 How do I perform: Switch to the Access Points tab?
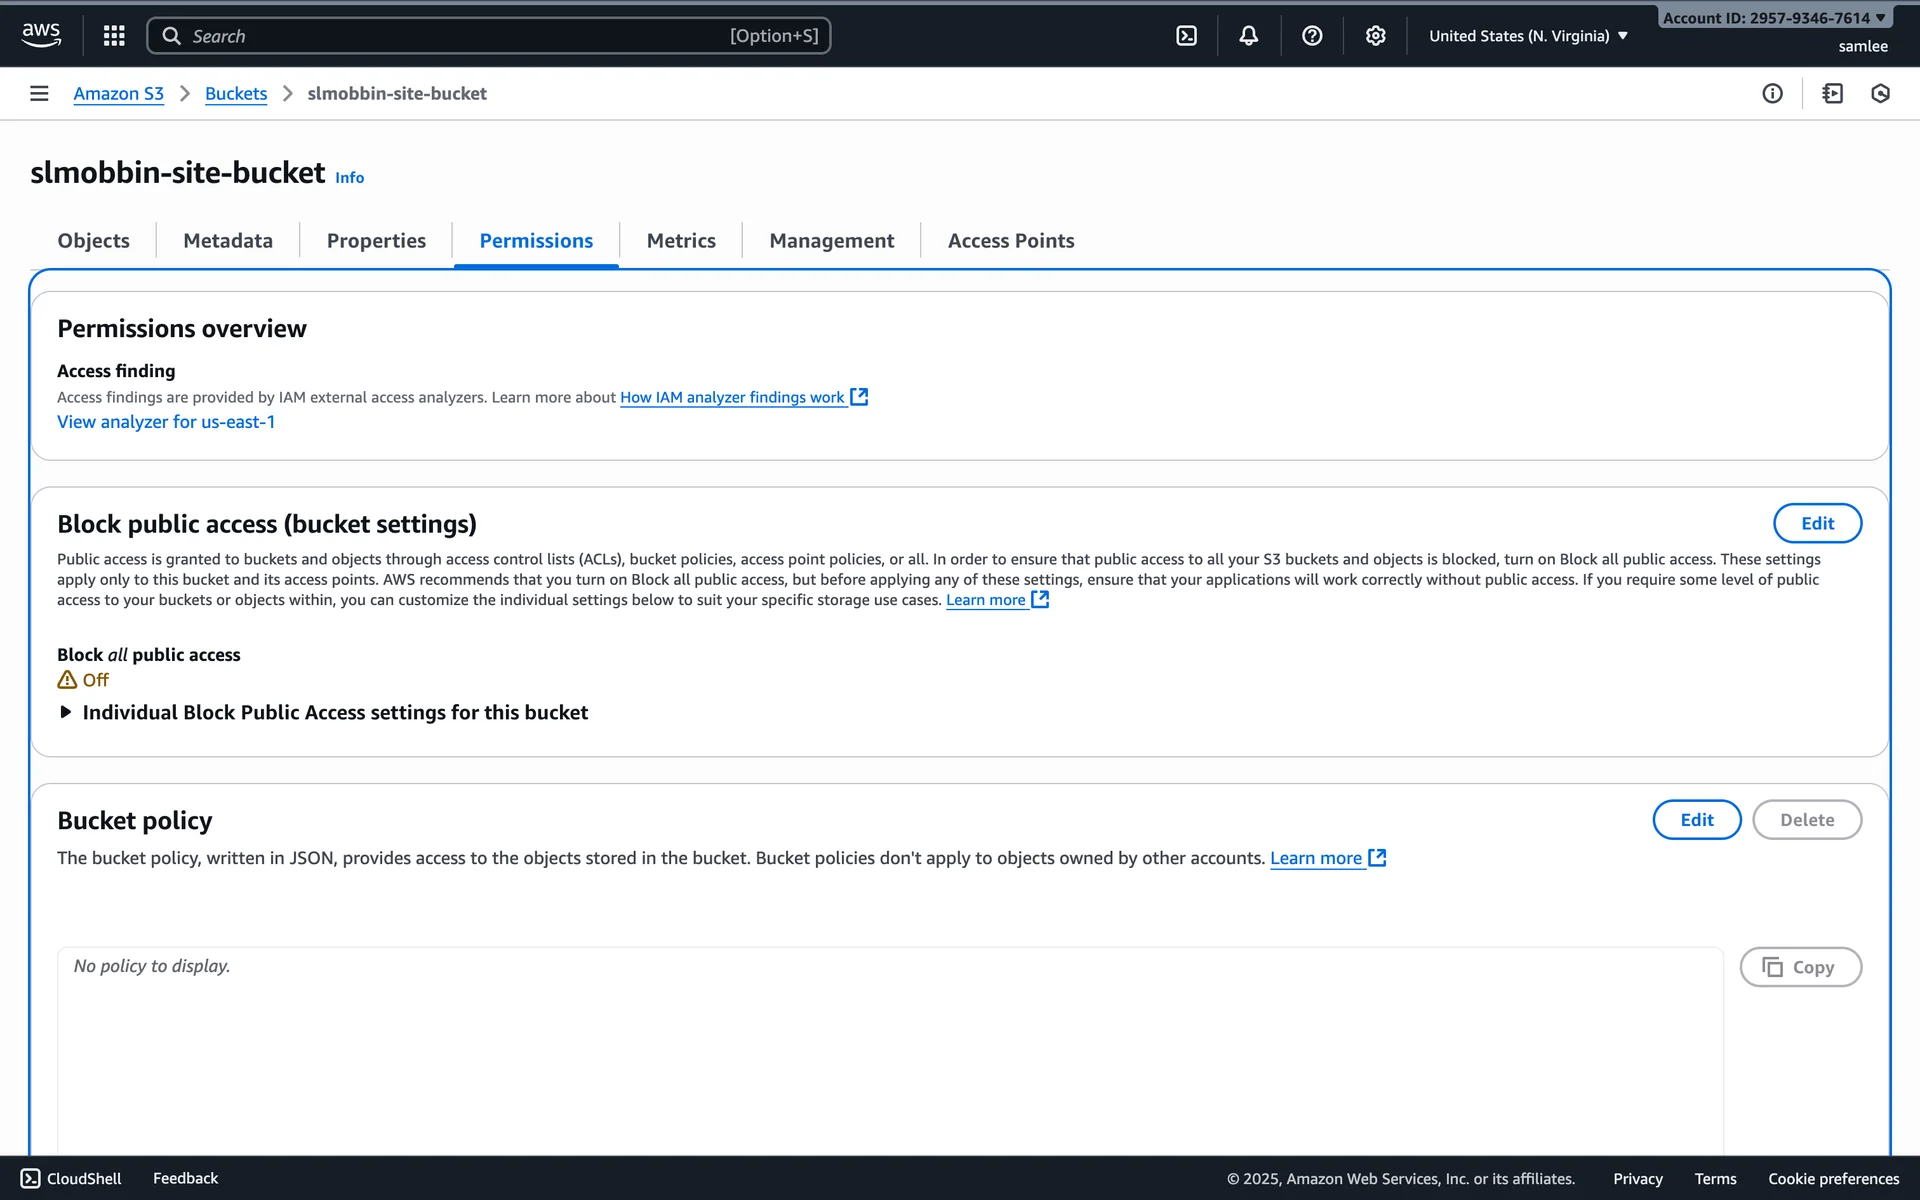[x=1010, y=241]
